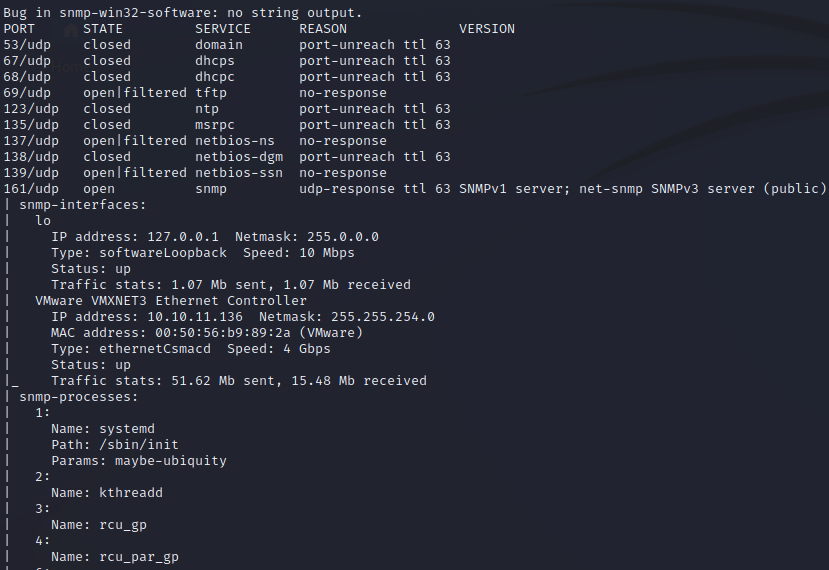Viewport: 829px width, 570px height.
Task: Click the snmp-interfaces heading line
Action: point(82,205)
